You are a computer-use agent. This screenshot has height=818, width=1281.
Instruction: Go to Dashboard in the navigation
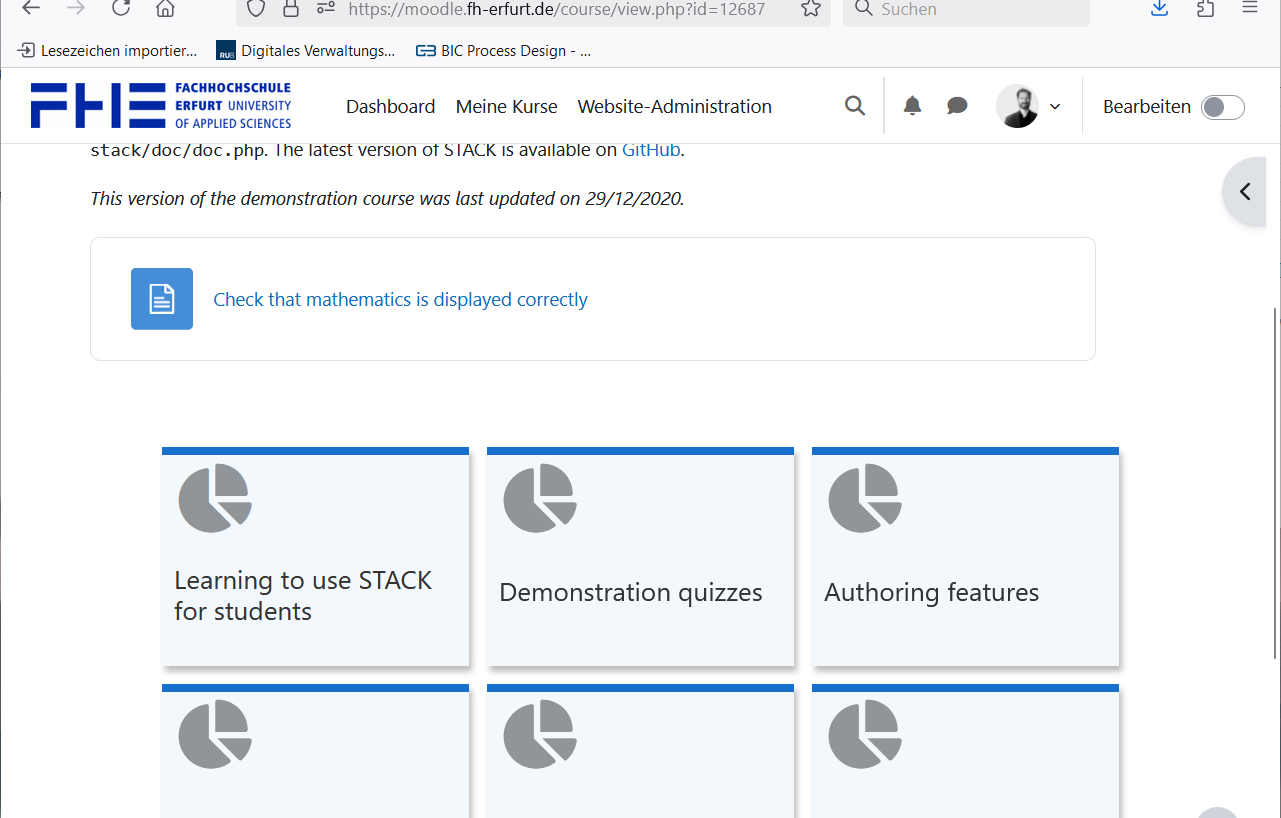pos(390,107)
